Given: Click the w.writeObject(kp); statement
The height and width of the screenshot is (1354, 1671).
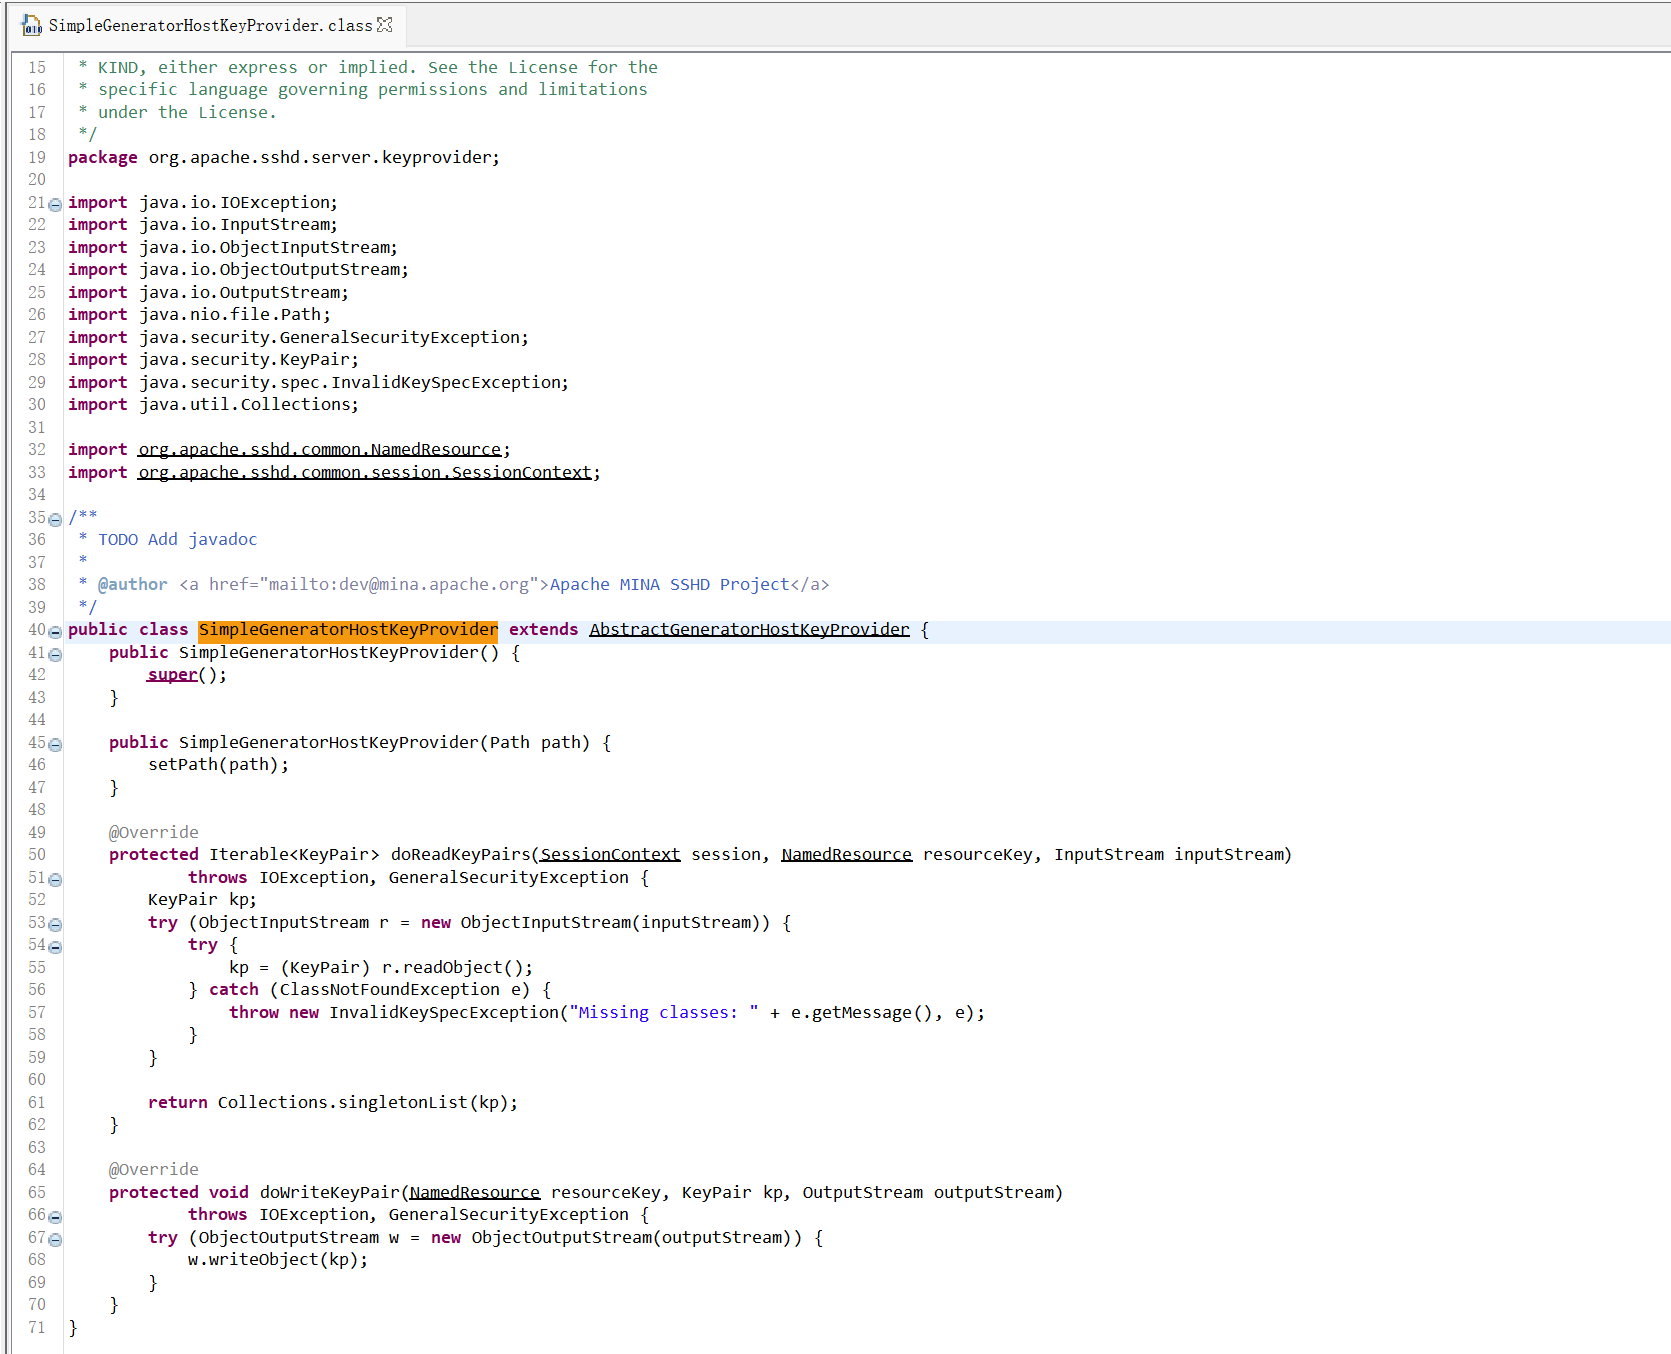Looking at the screenshot, I should 278,1259.
